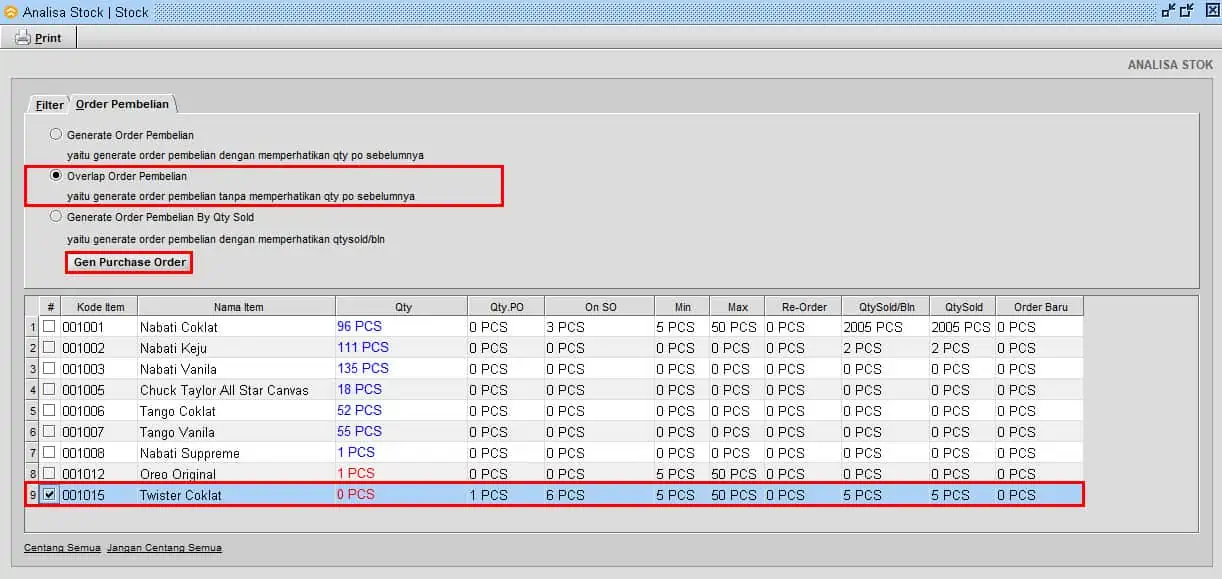This screenshot has width=1222, height=579.
Task: Enable the checkbox for Nabati Vanila
Action: tap(49, 369)
